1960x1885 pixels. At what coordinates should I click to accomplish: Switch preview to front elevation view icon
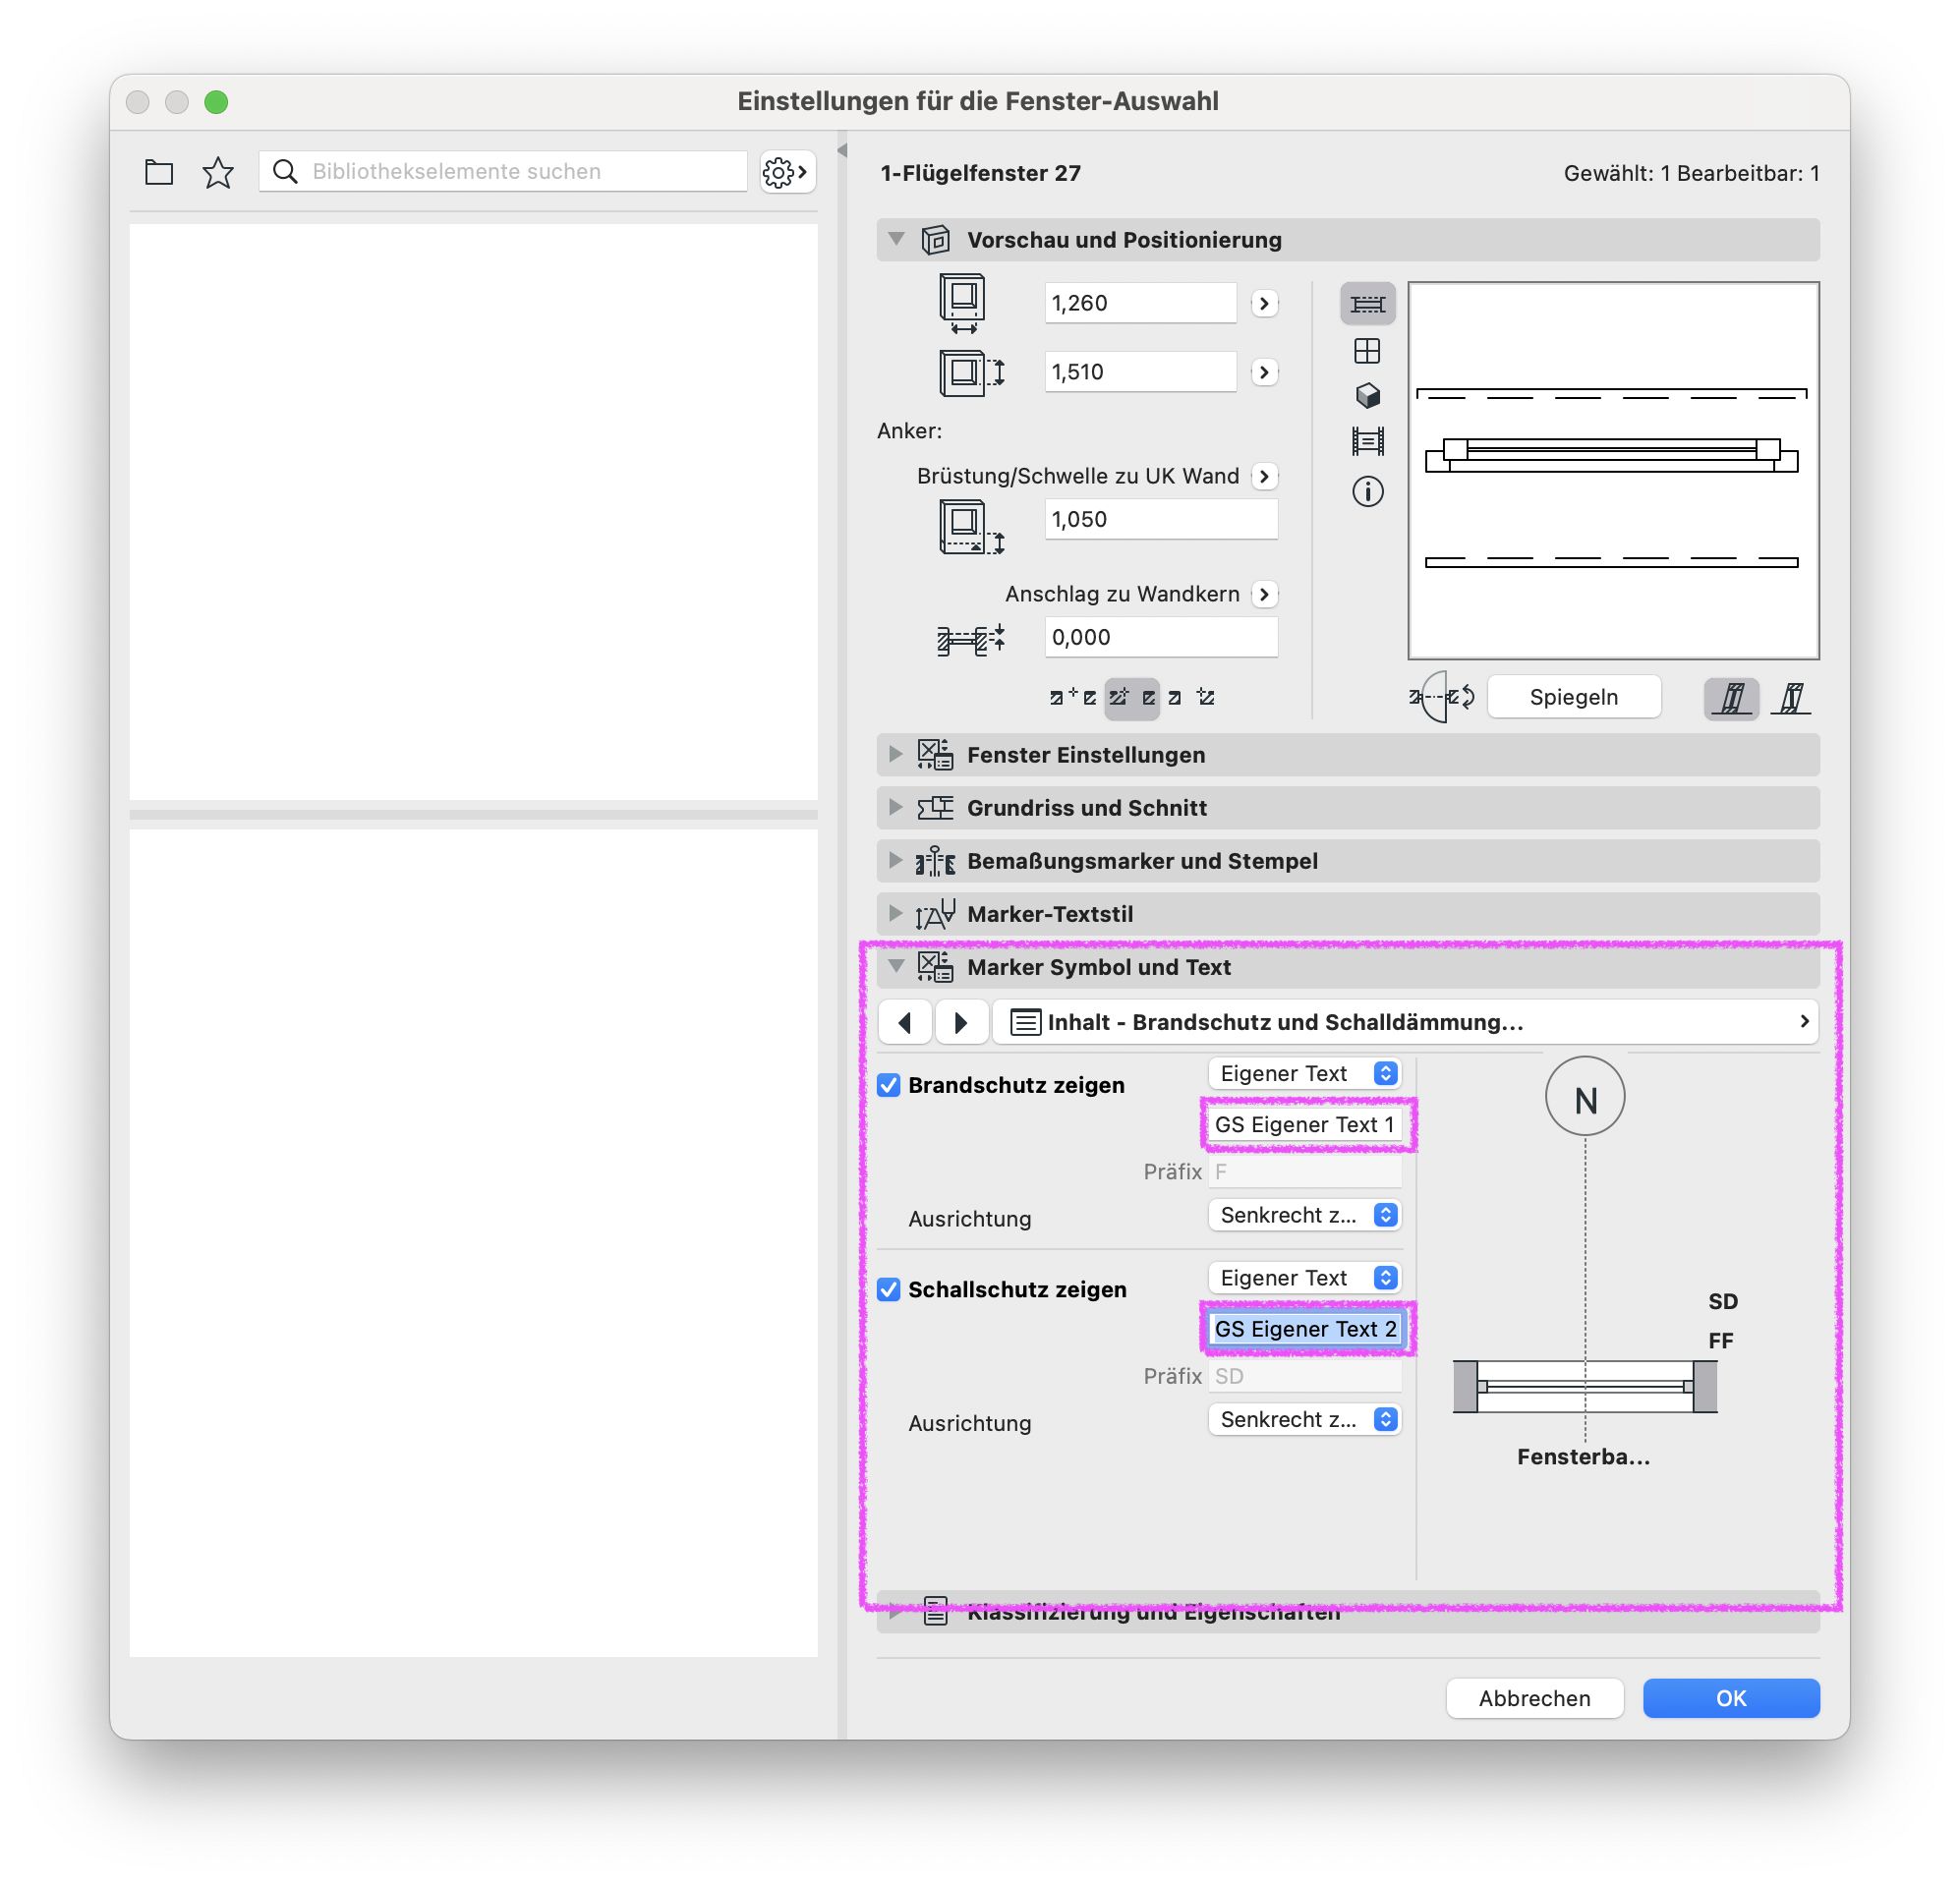tap(1367, 351)
